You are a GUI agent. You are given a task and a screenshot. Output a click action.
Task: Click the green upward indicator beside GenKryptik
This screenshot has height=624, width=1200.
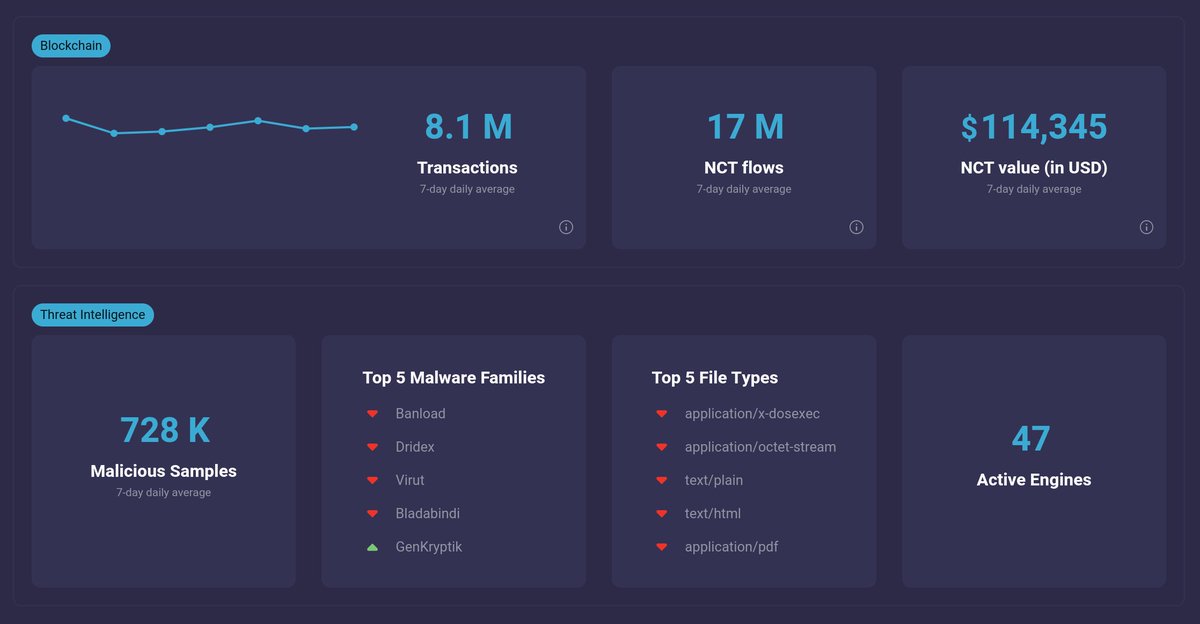pos(373,547)
